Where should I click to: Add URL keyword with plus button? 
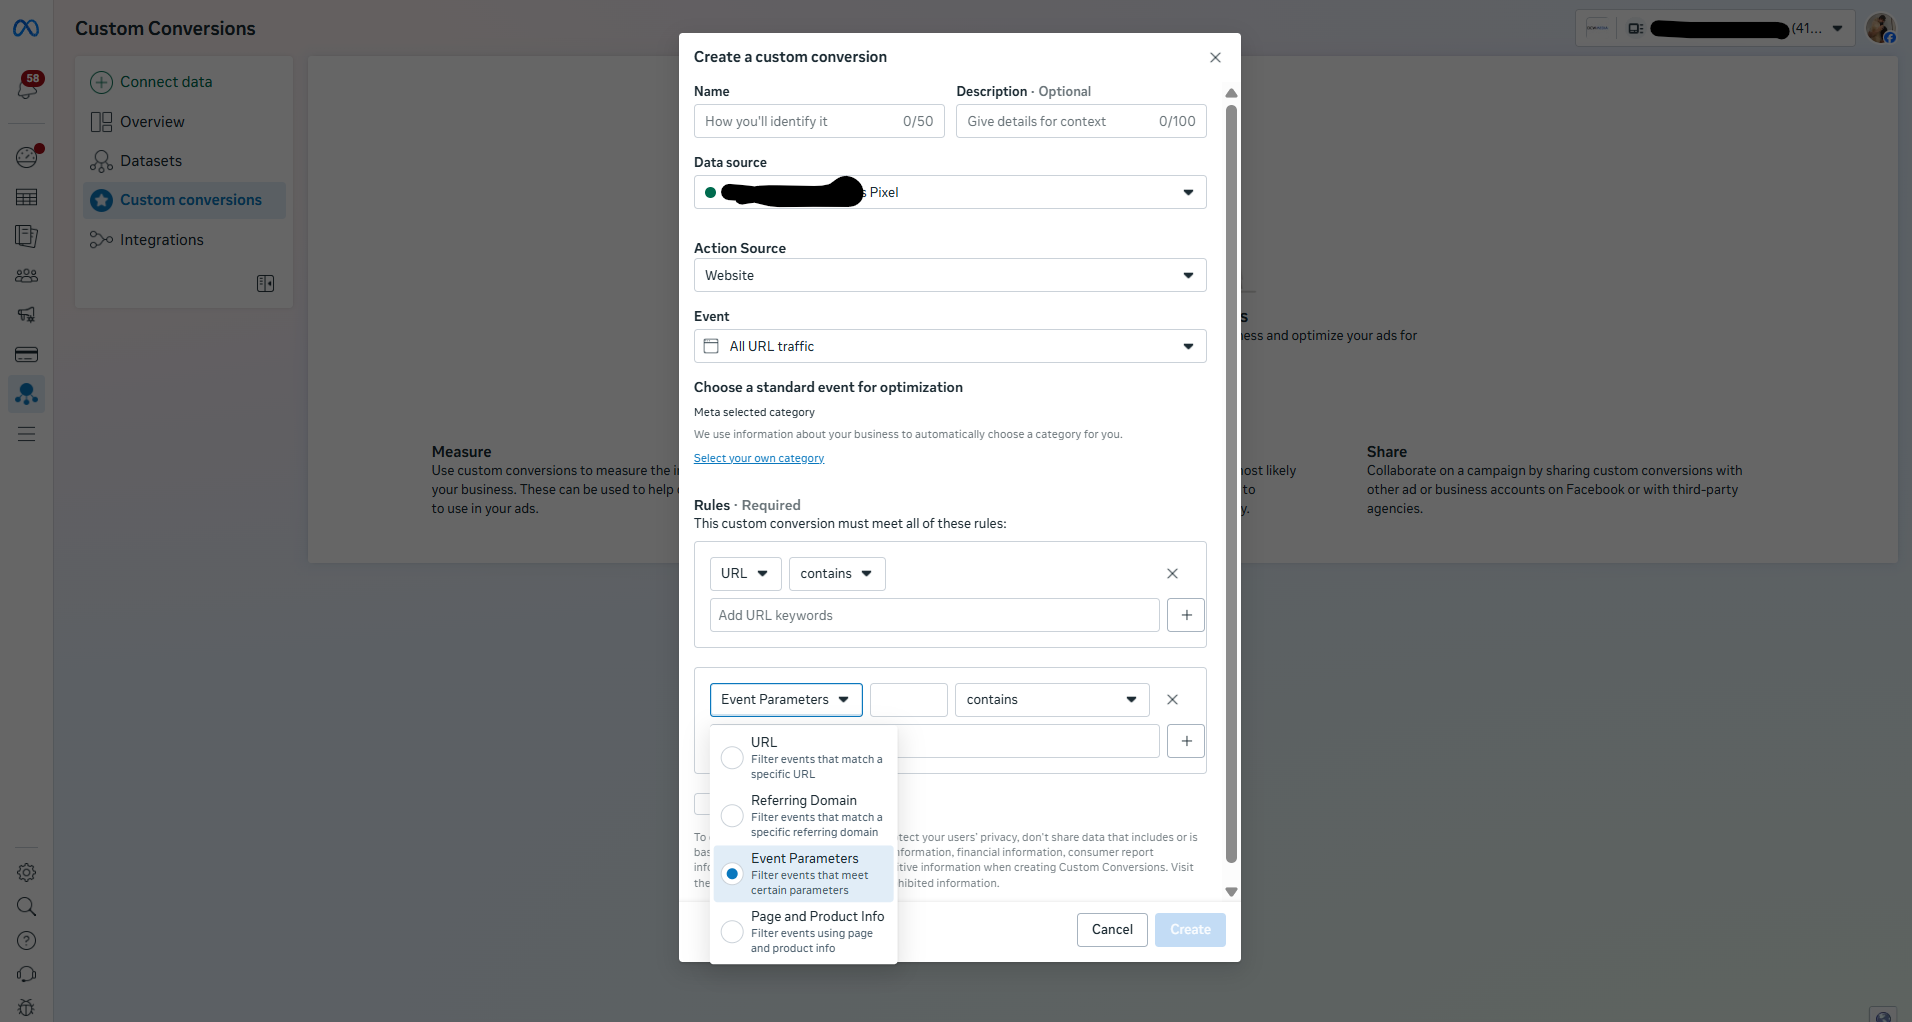[x=1186, y=615]
